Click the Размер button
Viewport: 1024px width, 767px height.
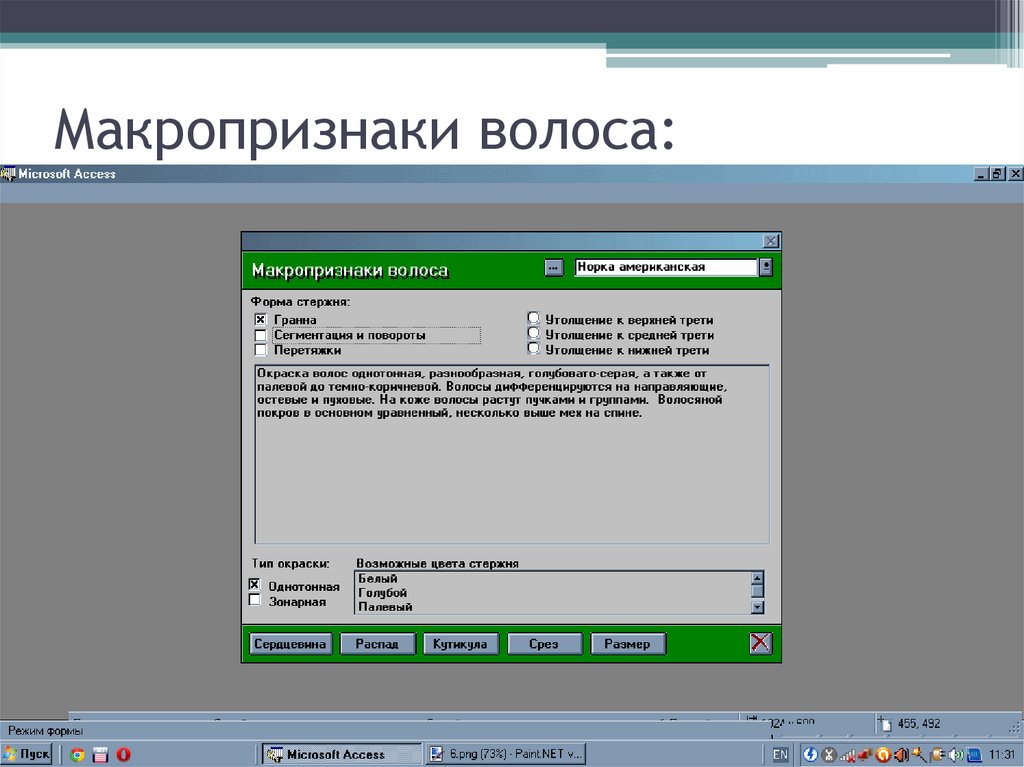tap(628, 643)
